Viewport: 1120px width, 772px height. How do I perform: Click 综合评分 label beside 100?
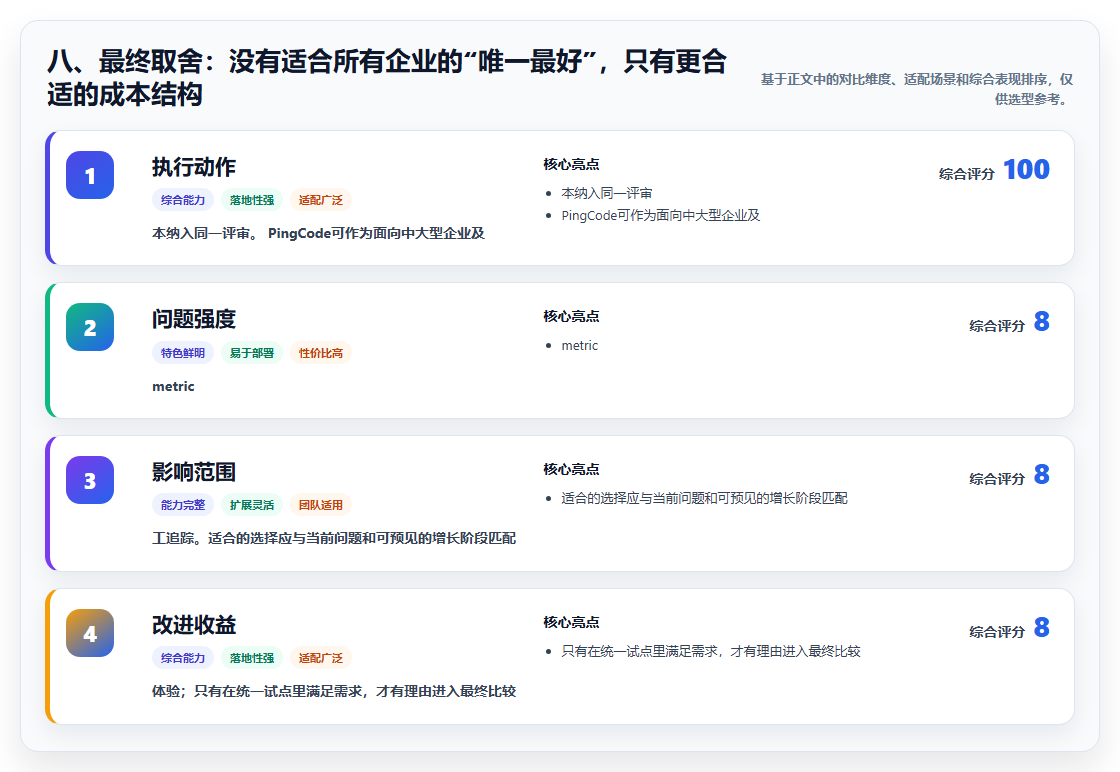click(966, 174)
